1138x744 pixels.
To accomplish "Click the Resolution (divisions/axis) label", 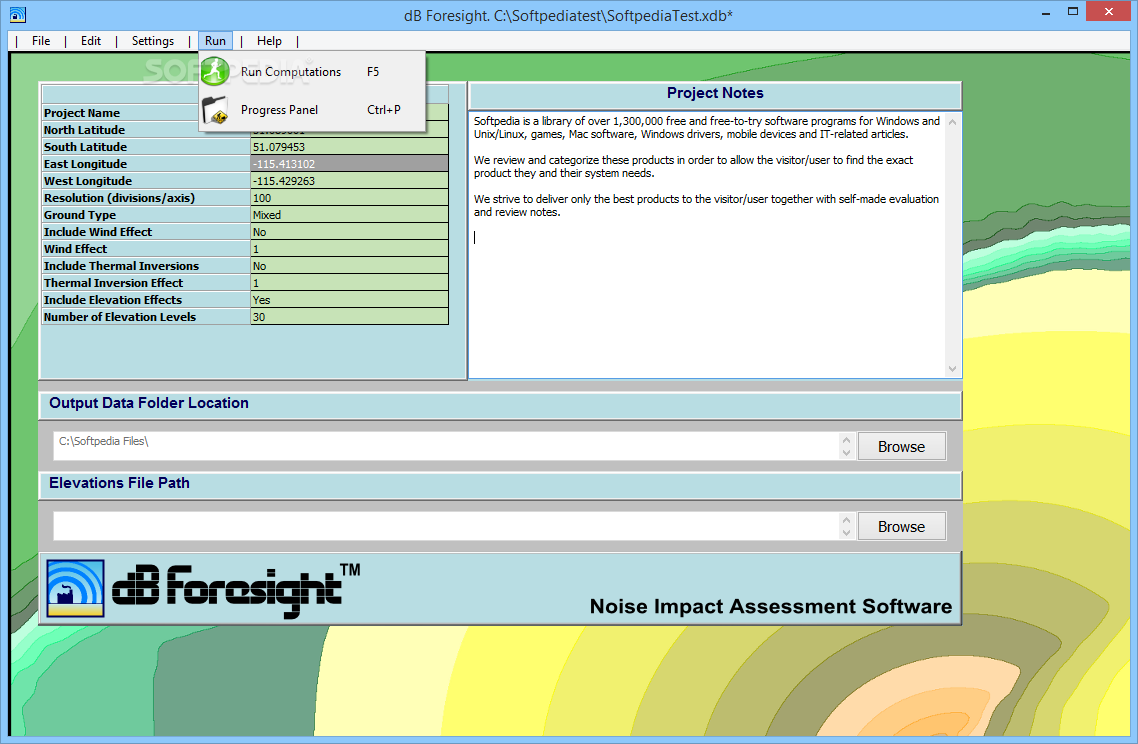I will click(x=119, y=197).
